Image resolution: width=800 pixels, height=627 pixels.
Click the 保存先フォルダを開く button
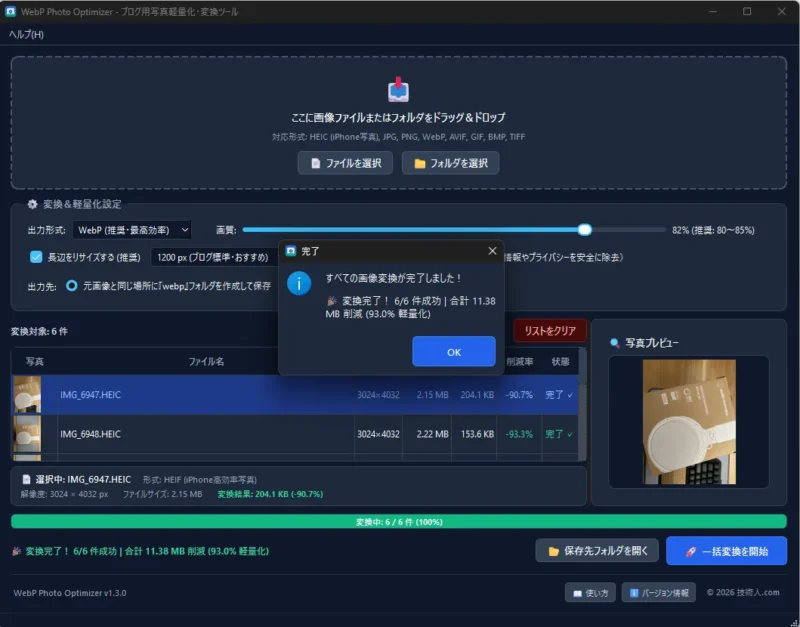click(597, 551)
